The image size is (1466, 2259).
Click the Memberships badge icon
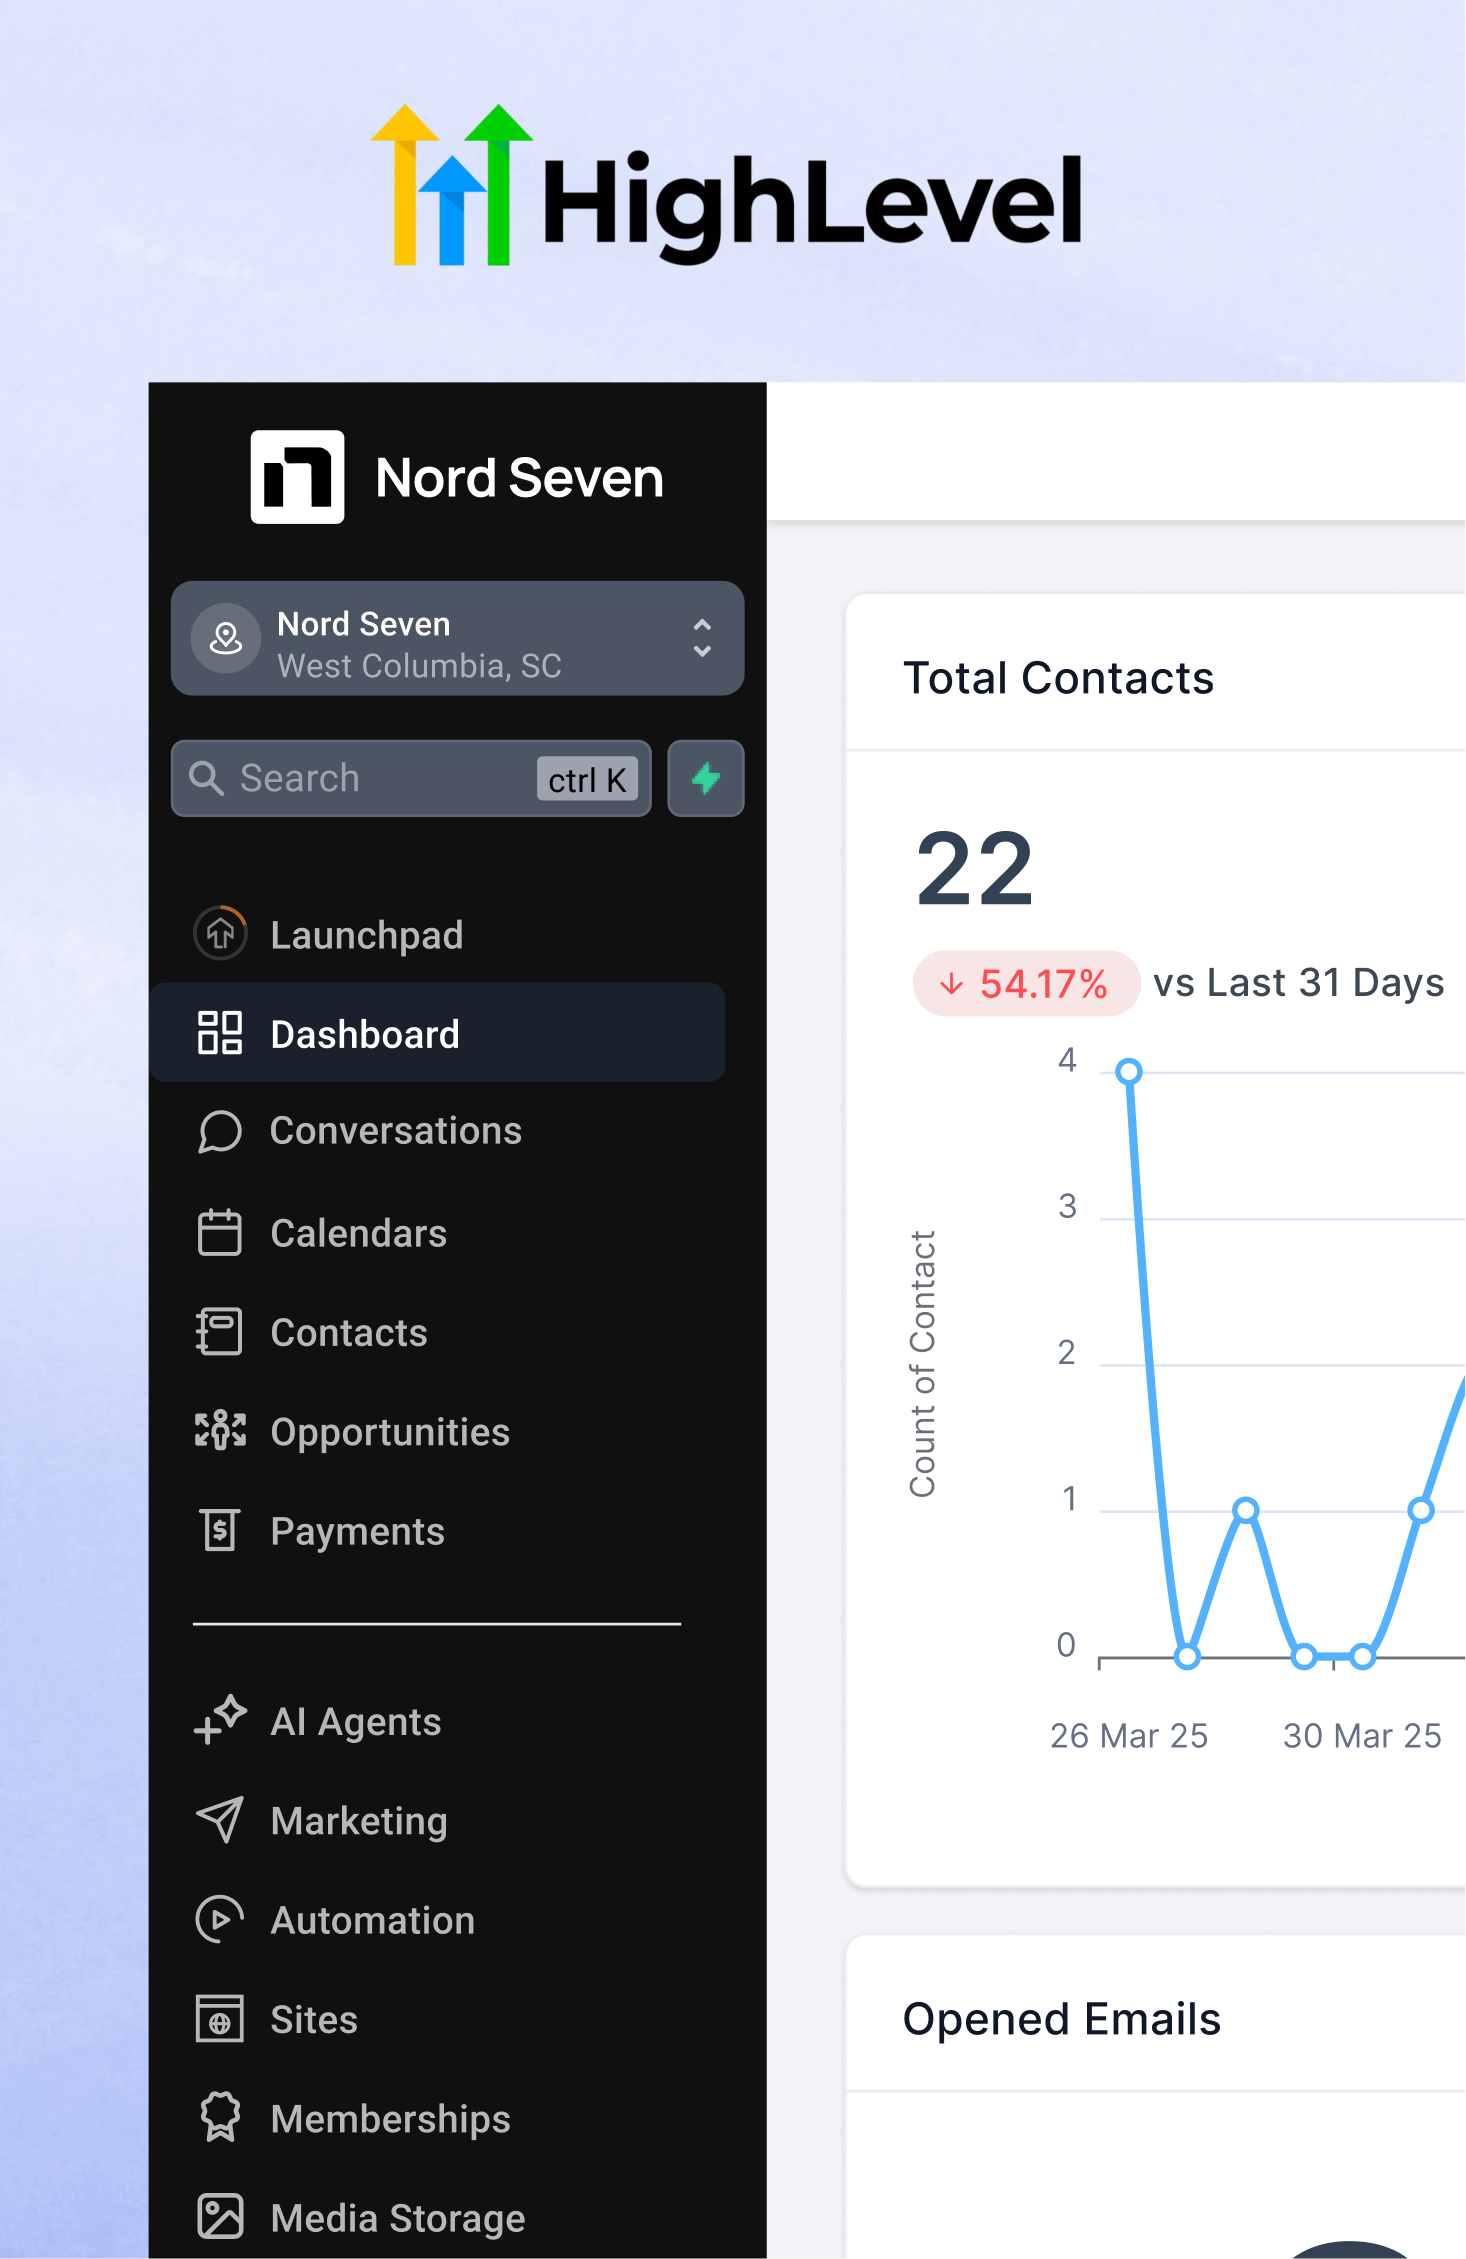(x=220, y=2117)
